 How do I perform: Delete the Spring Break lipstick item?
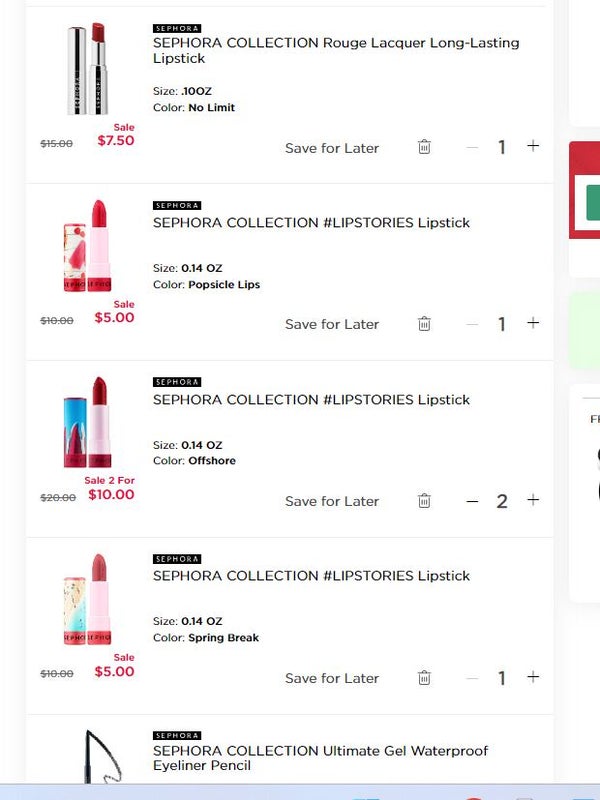pos(424,678)
